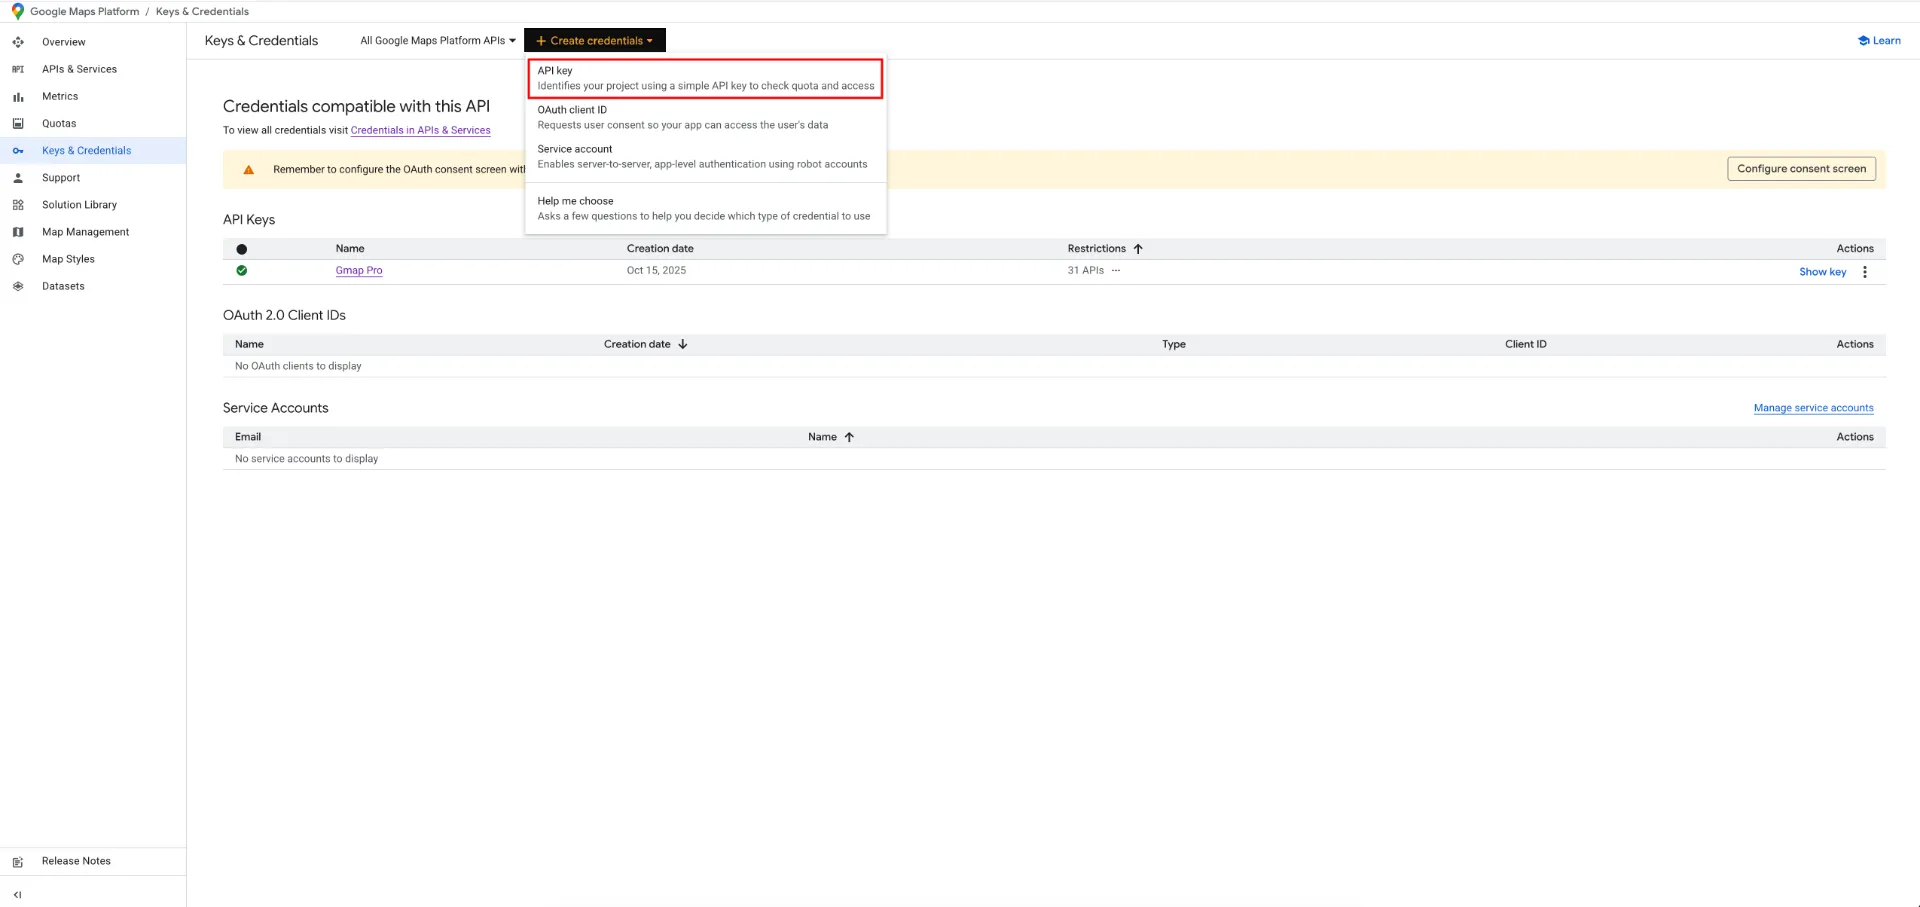Open Support in the sidebar
1920x907 pixels.
click(x=61, y=178)
